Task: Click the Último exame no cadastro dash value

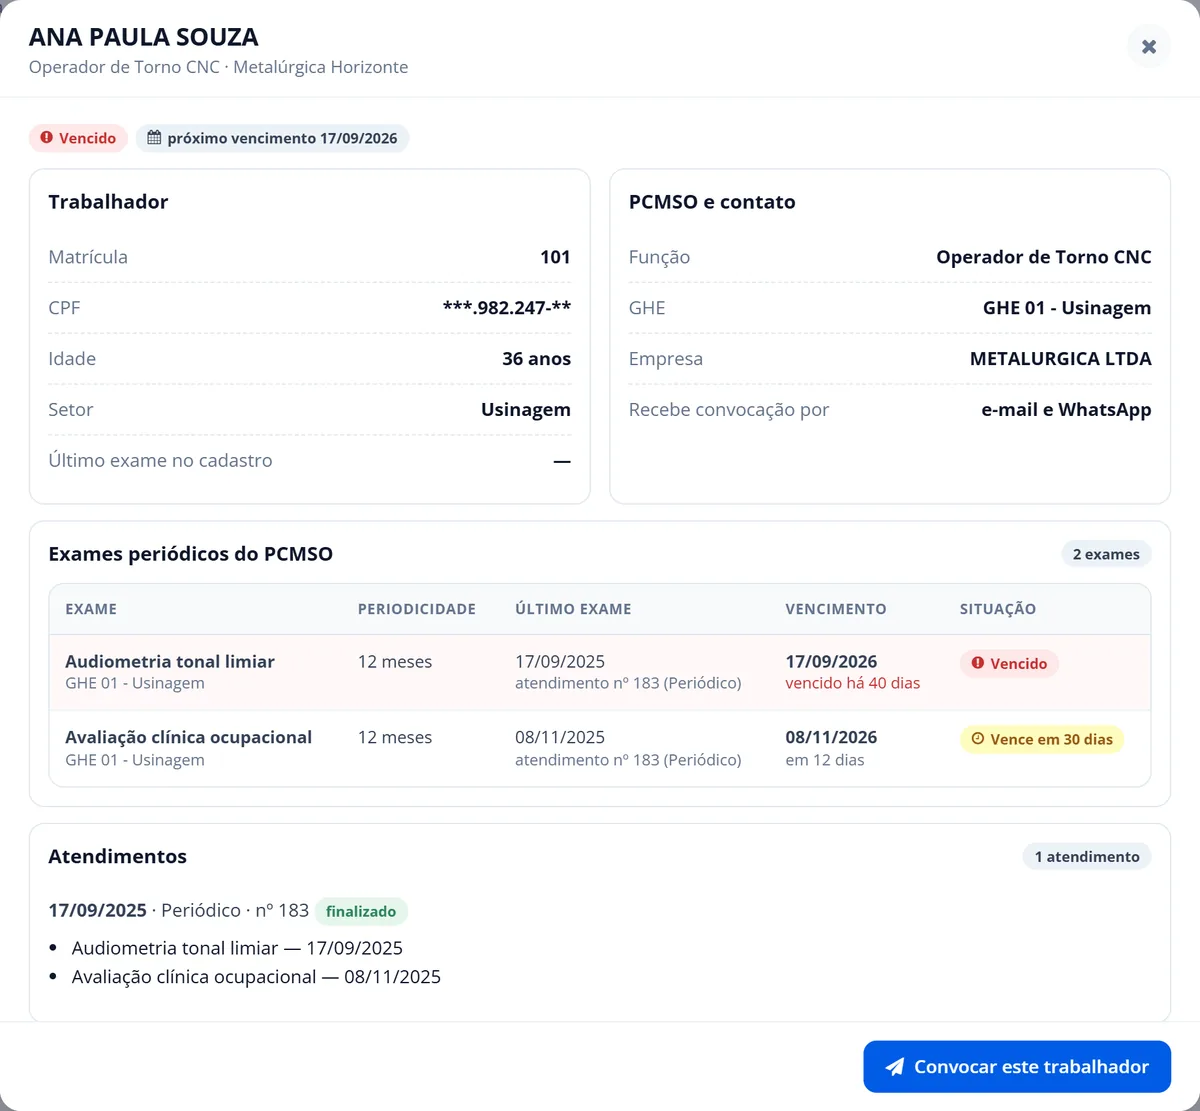Action: 562,461
